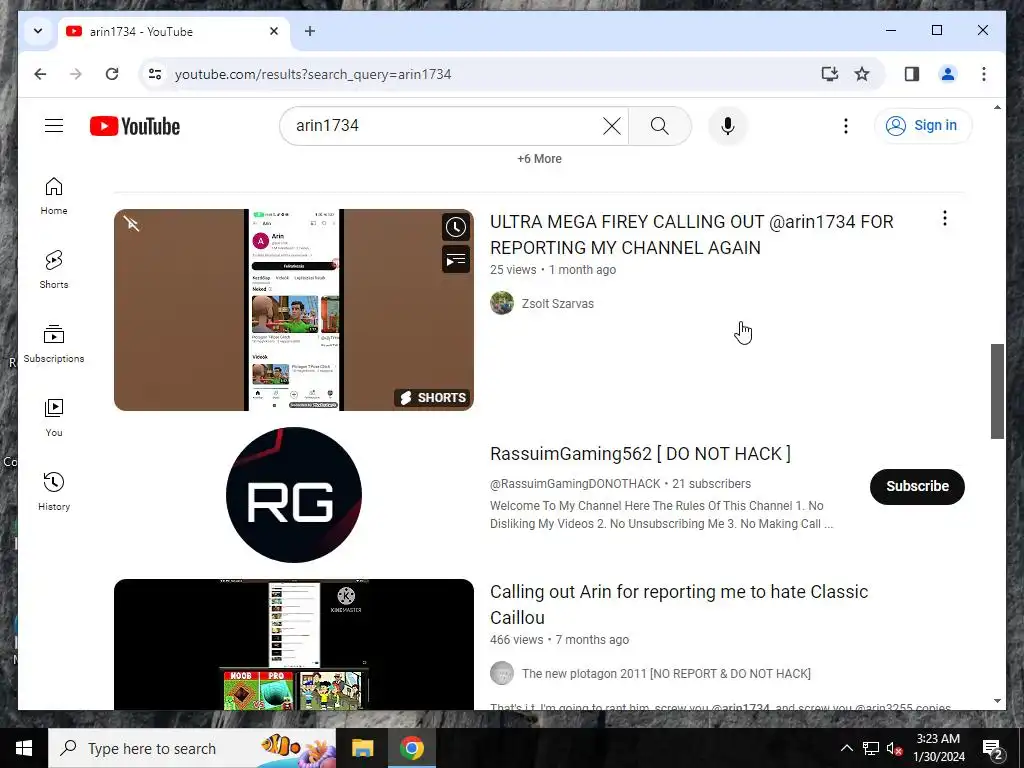Add ULTRA MEGA FIREY video to Watch later
The image size is (1024, 768).
coord(456,227)
